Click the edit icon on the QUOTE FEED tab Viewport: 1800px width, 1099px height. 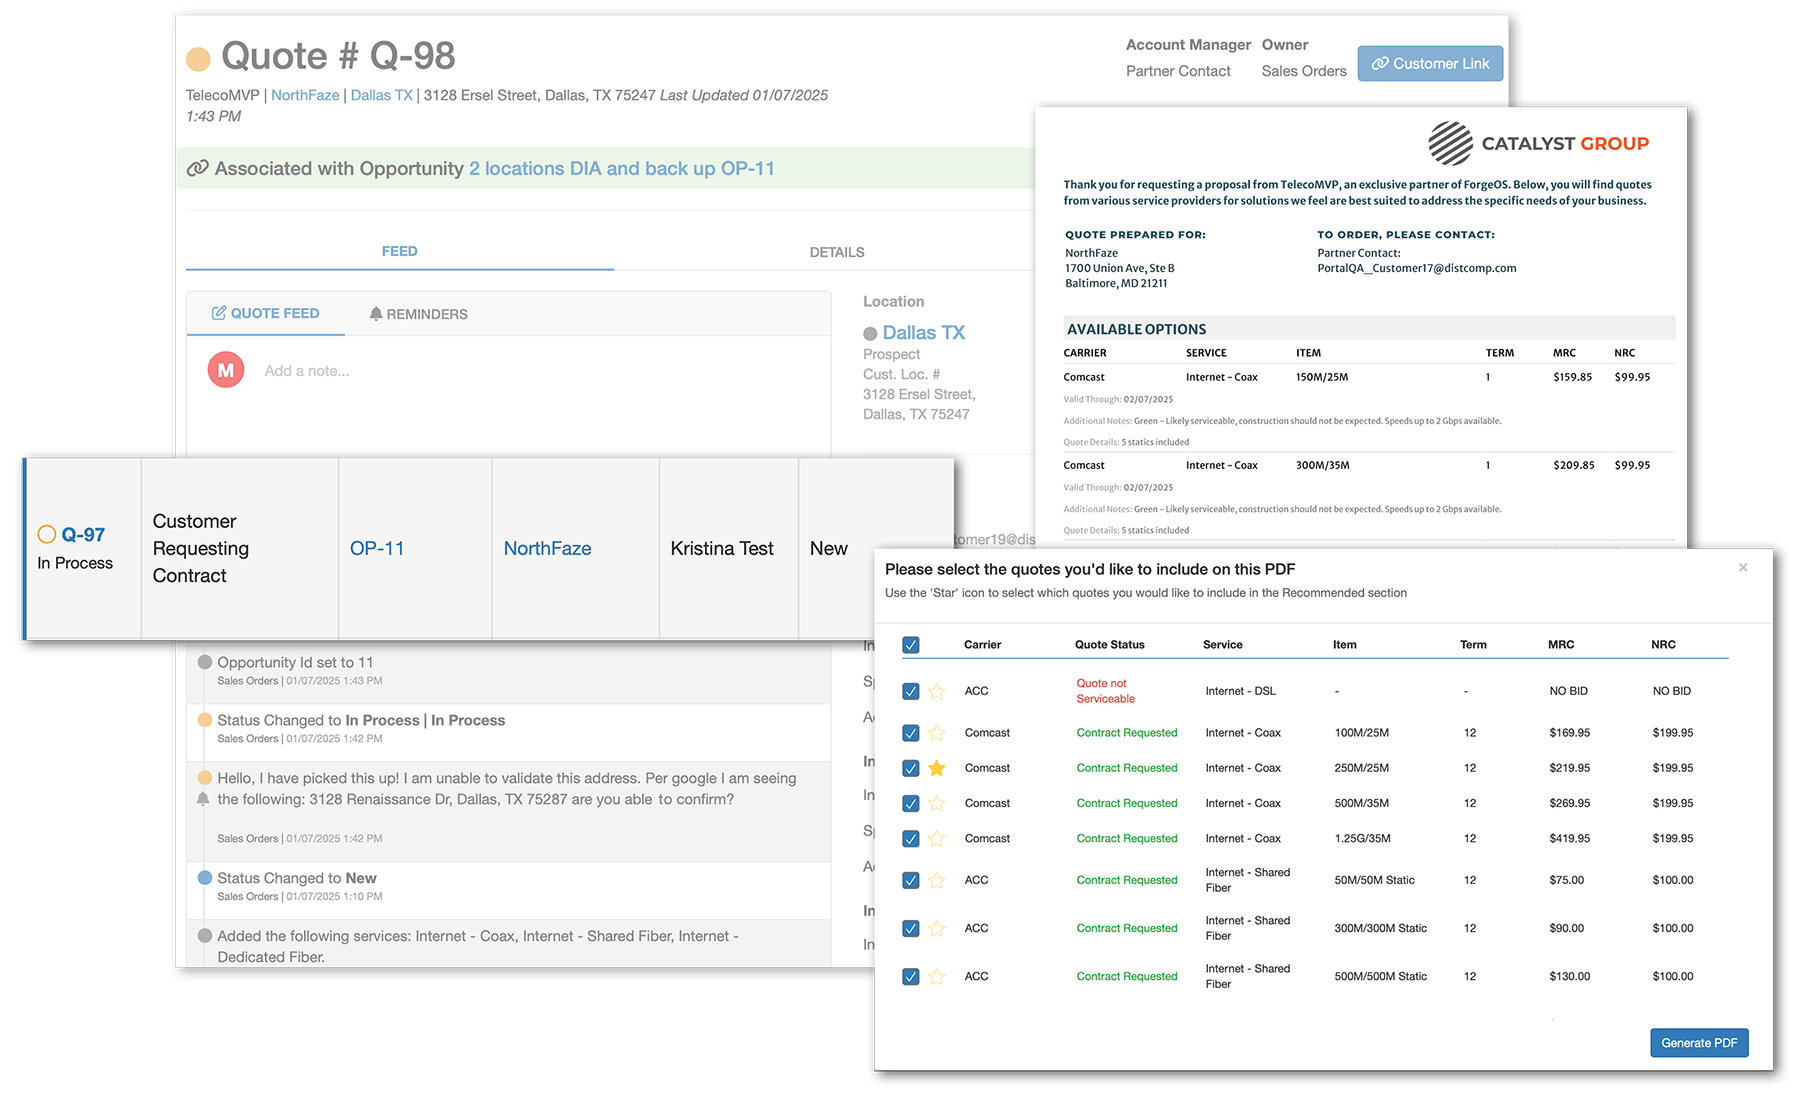(219, 313)
